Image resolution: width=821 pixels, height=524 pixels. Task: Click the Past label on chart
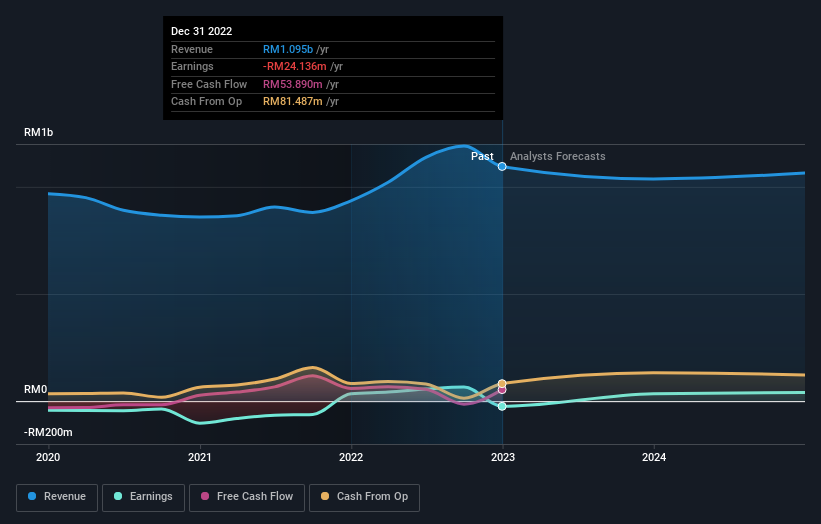(x=482, y=156)
